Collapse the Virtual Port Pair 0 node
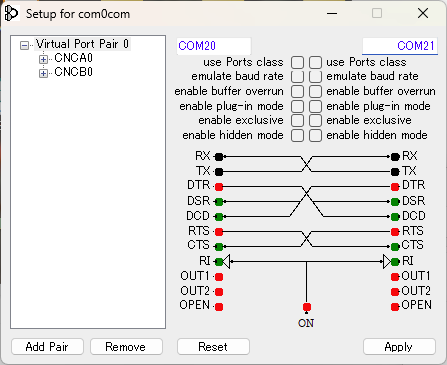 click(x=24, y=45)
